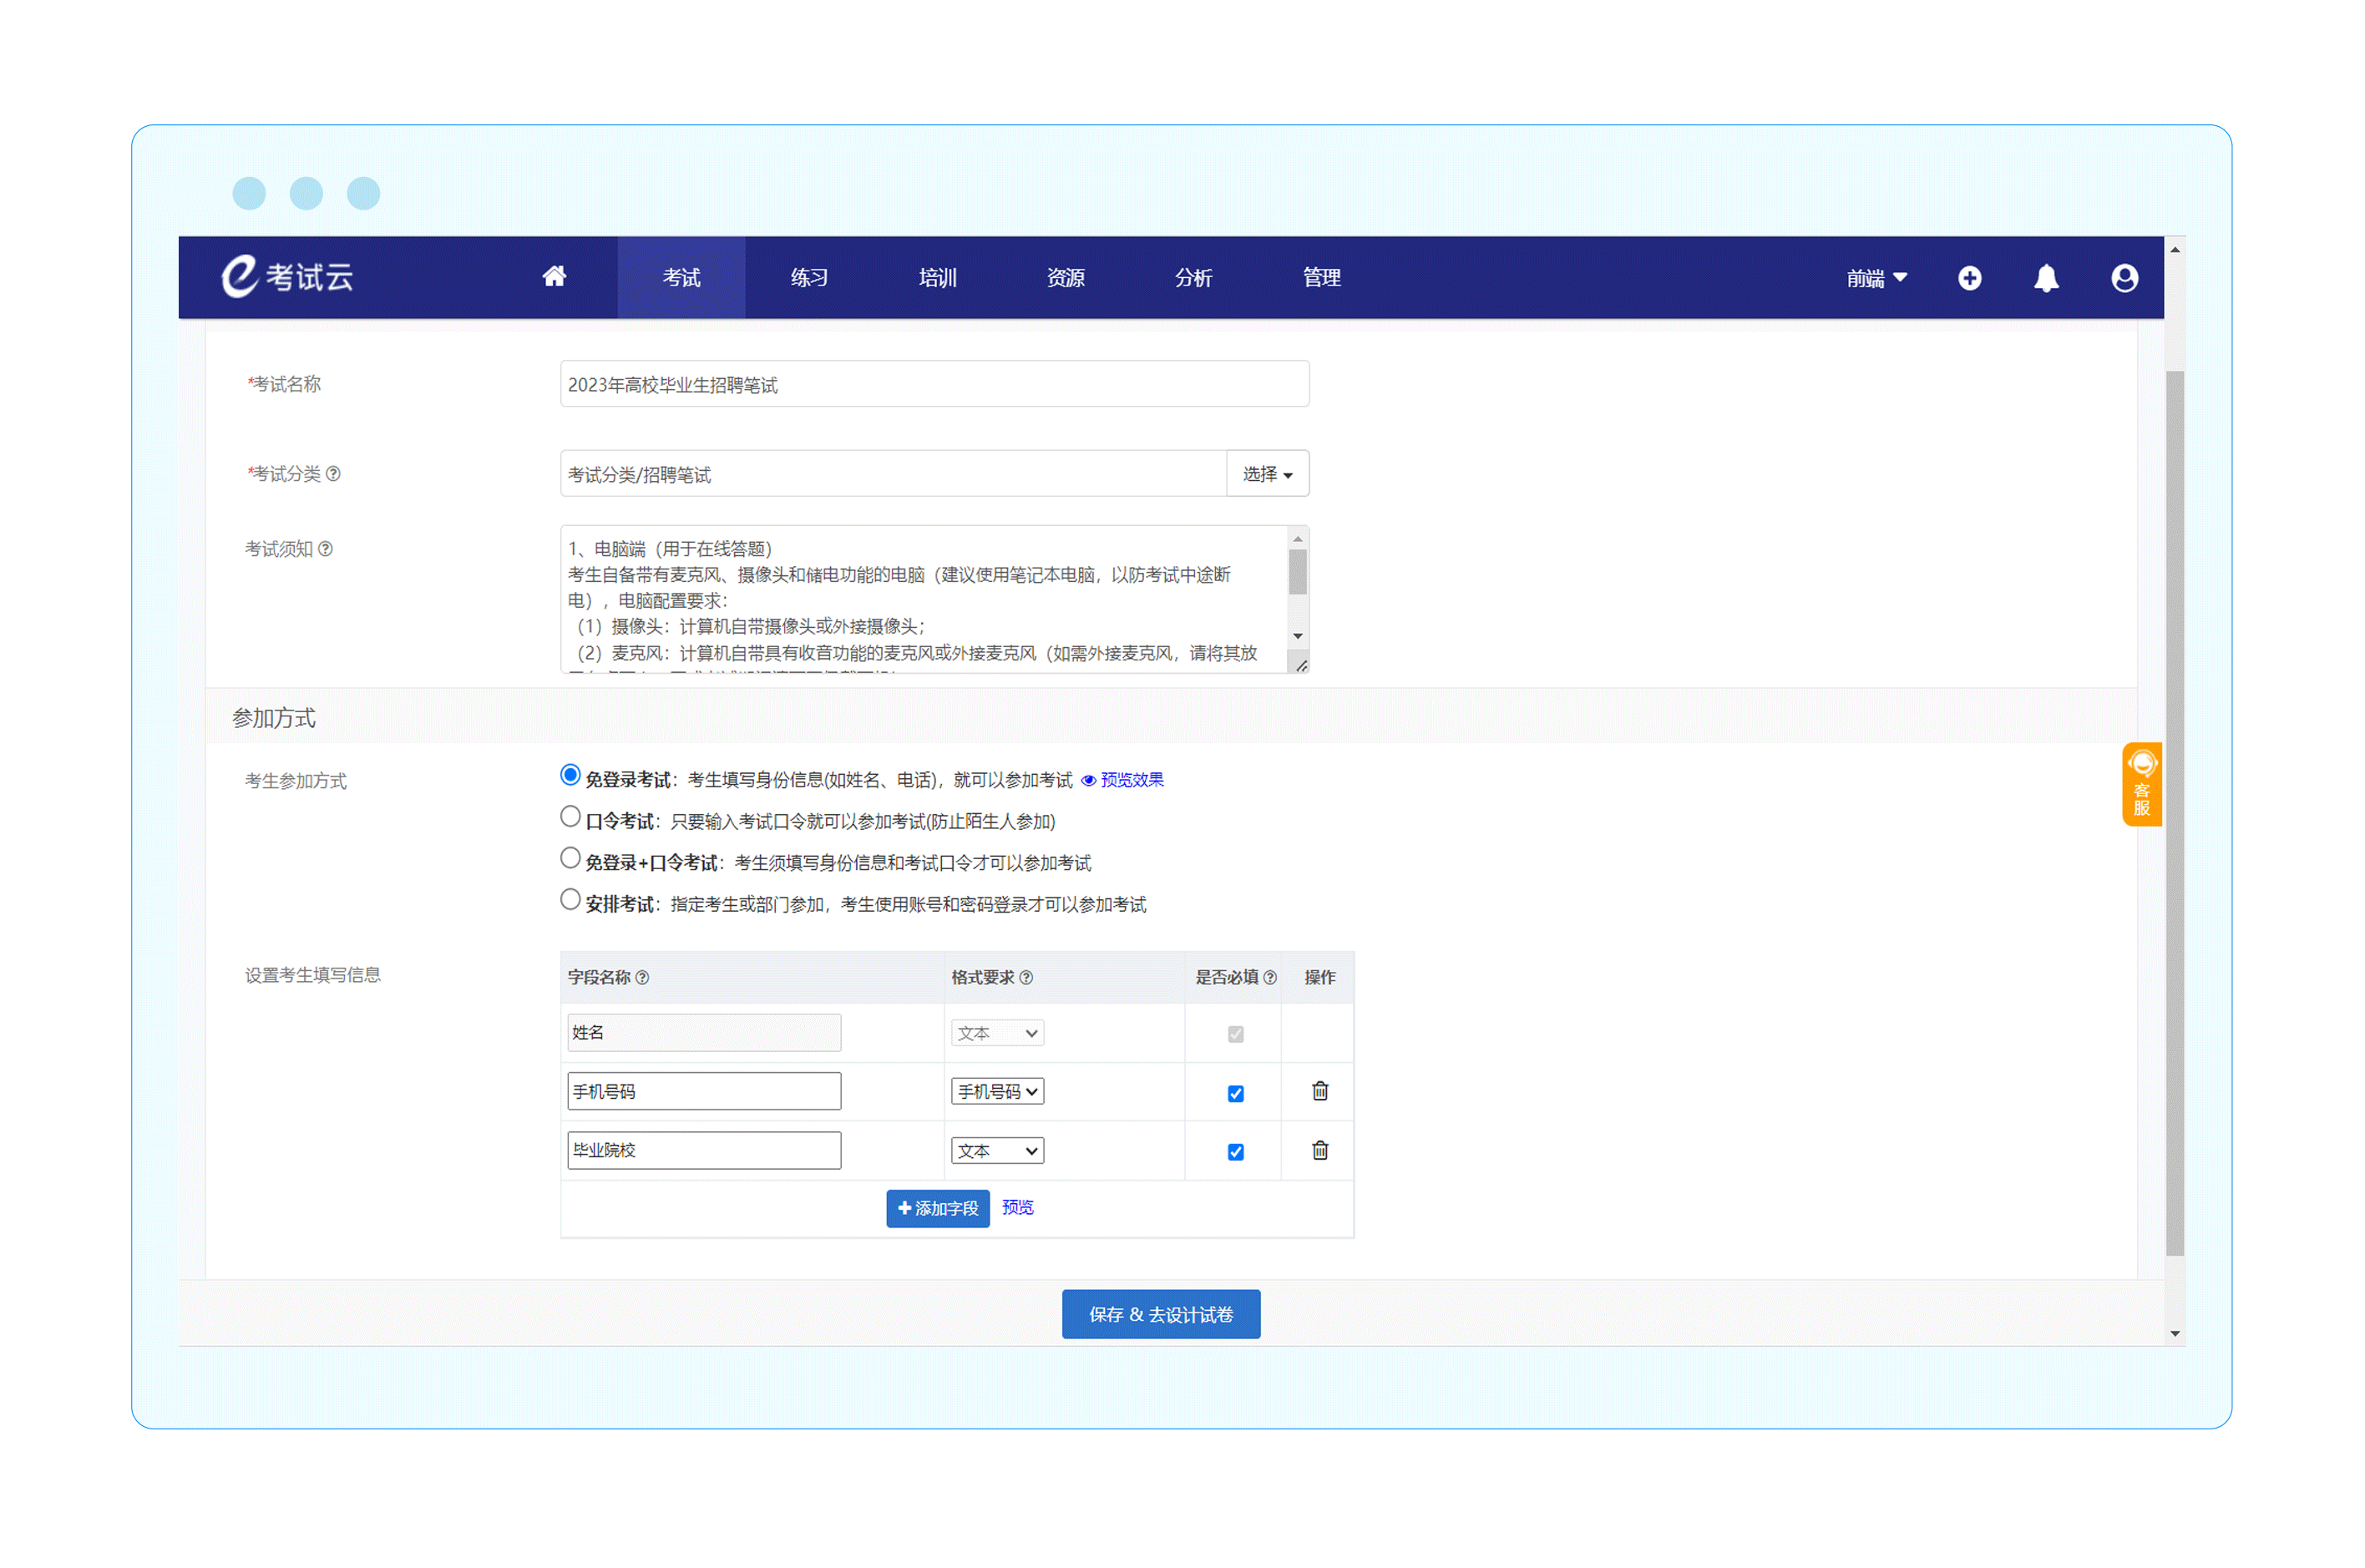2365x1568 pixels.
Task: Click the 添加字段 button
Action: click(x=937, y=1208)
